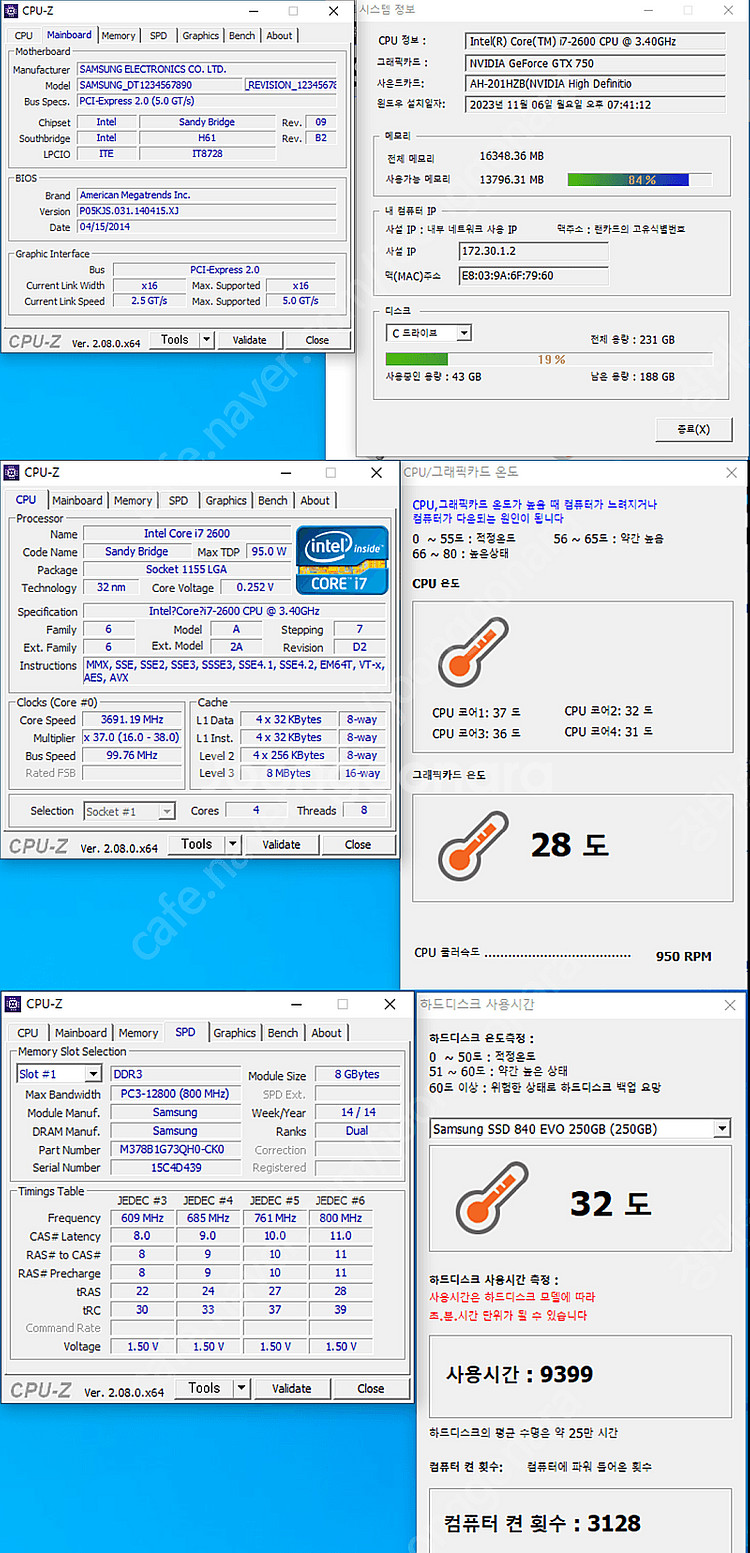Click the CPU info field Intel(R) Core(TM) i7-2600
The height and width of the screenshot is (1553, 750).
596,41
